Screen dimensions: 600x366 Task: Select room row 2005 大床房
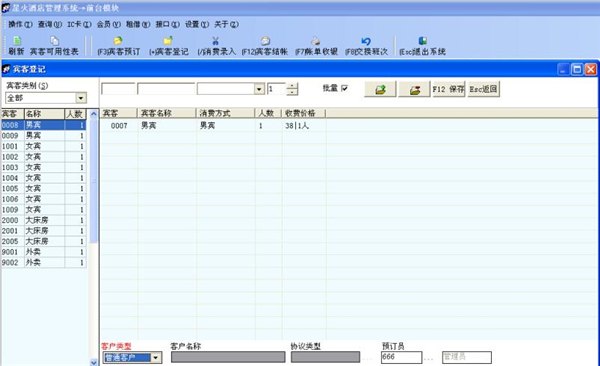(44, 241)
